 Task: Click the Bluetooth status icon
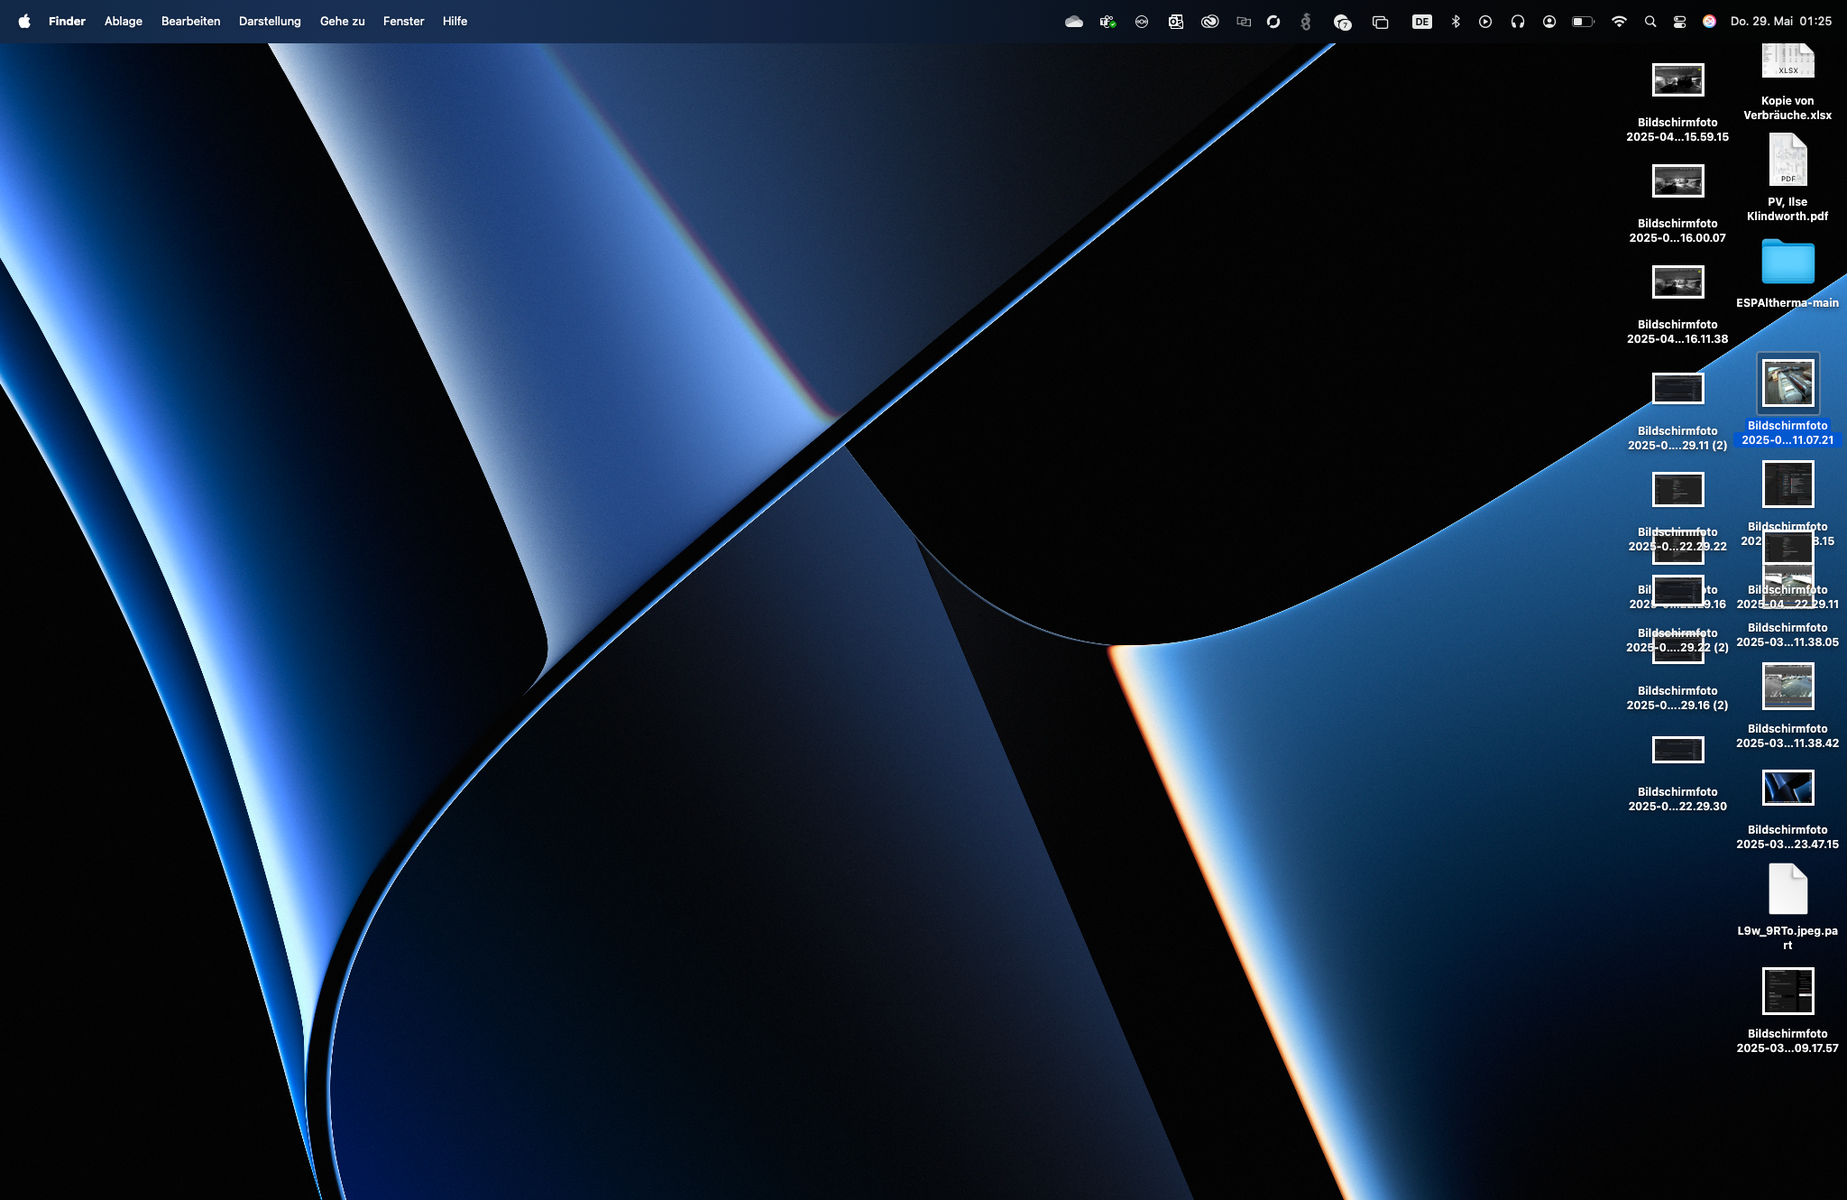(x=1455, y=21)
